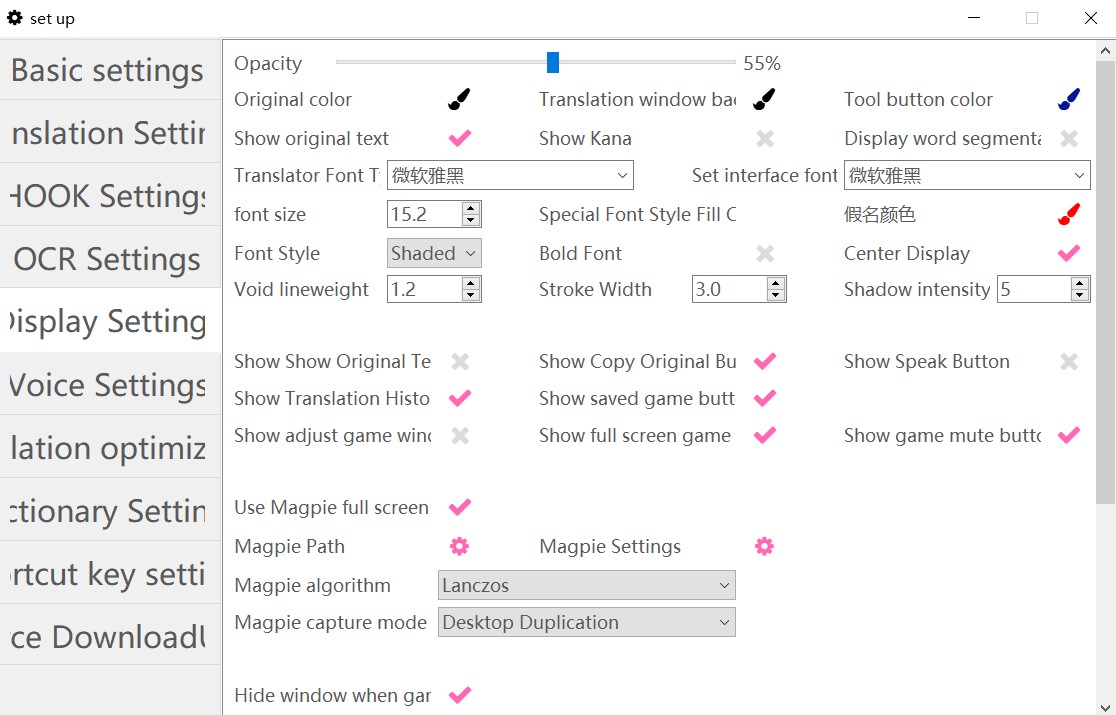Open the Magpie algorithm Lanczos dropdown
This screenshot has width=1116, height=715.
[x=586, y=585]
